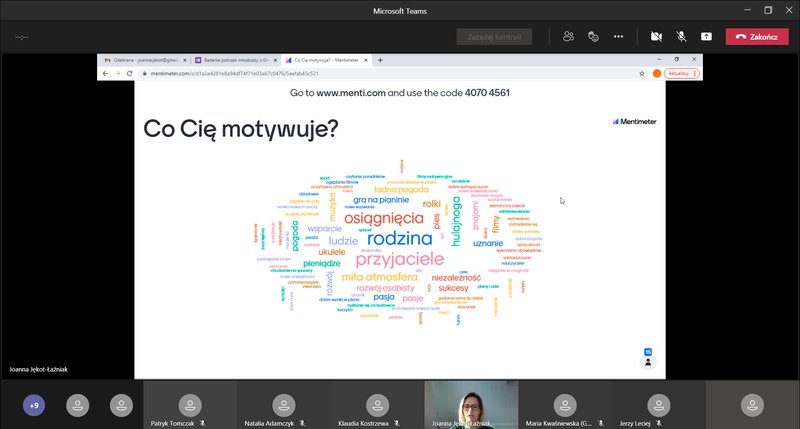
Task: Click the Mentimeter logo on the slide
Action: point(633,120)
